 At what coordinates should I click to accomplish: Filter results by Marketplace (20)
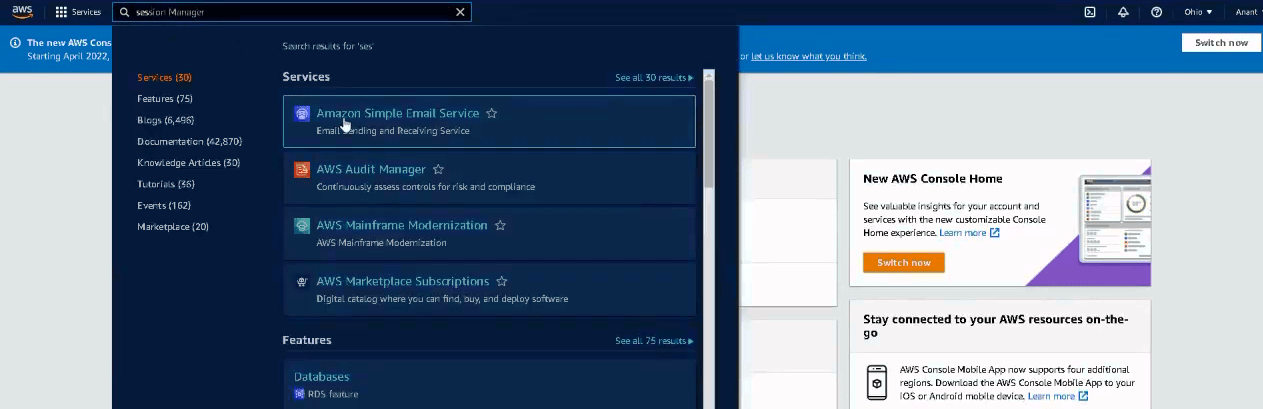tap(173, 227)
